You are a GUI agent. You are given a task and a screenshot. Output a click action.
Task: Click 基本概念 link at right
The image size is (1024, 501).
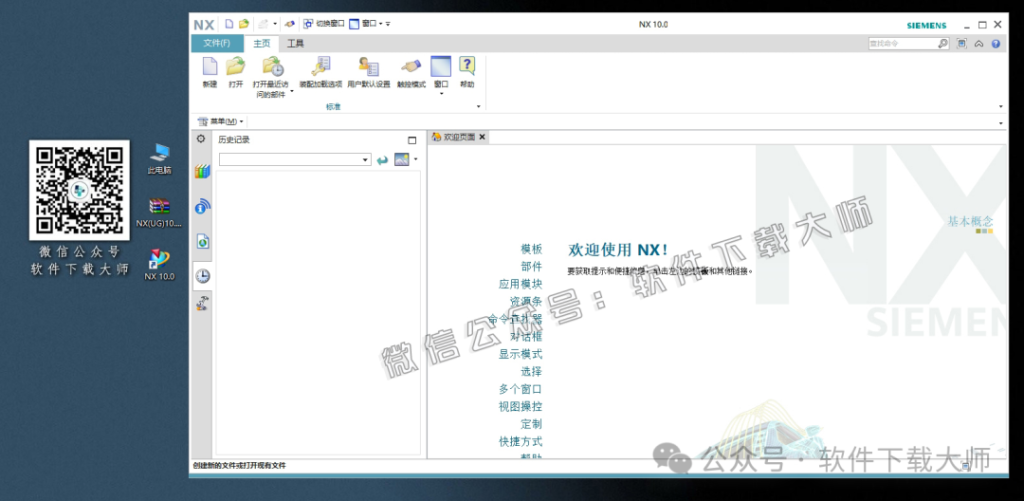tap(970, 221)
